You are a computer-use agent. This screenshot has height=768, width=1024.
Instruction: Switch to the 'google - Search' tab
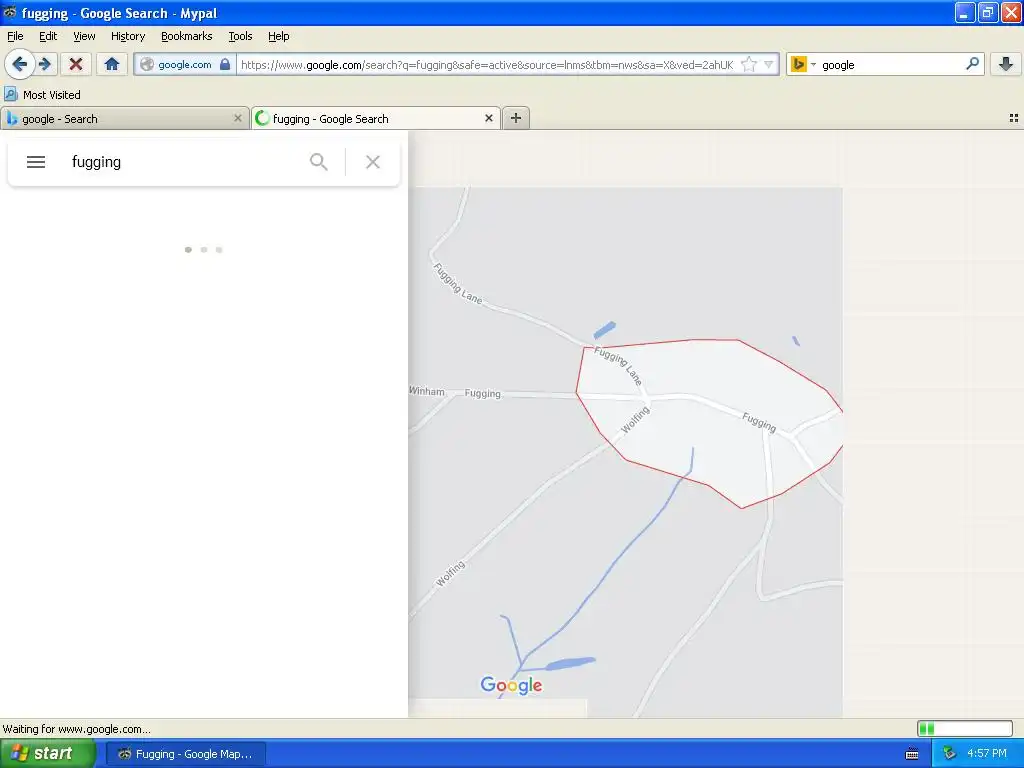click(x=124, y=119)
